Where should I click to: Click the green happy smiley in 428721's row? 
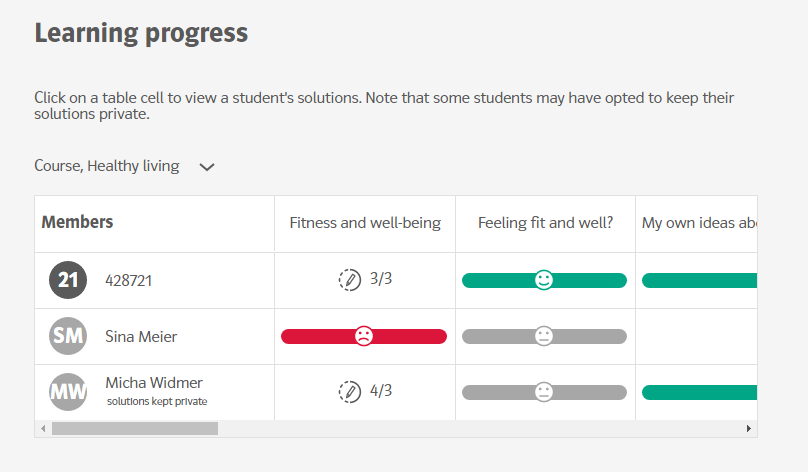coord(544,280)
